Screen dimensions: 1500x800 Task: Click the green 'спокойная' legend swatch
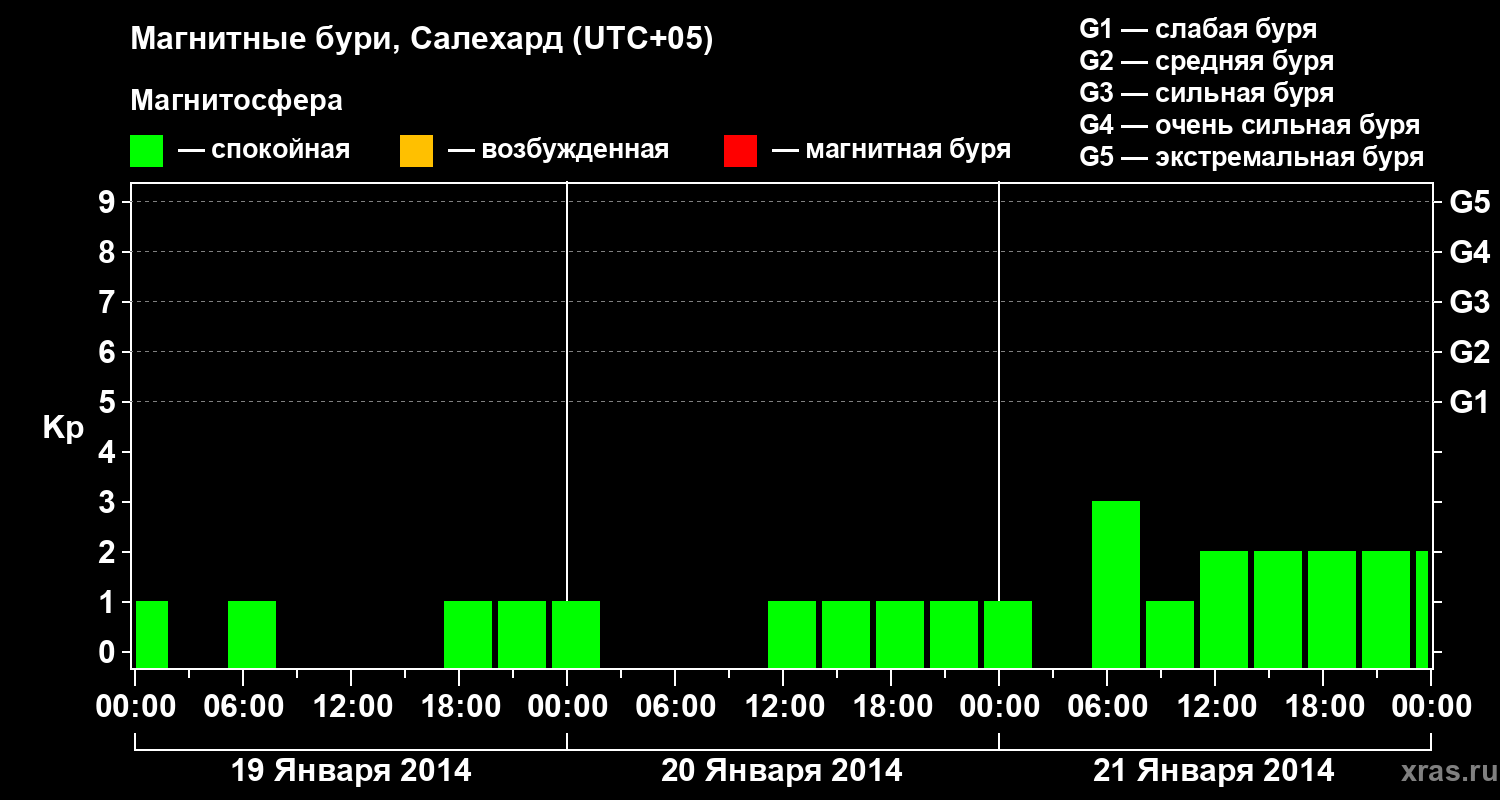[147, 151]
